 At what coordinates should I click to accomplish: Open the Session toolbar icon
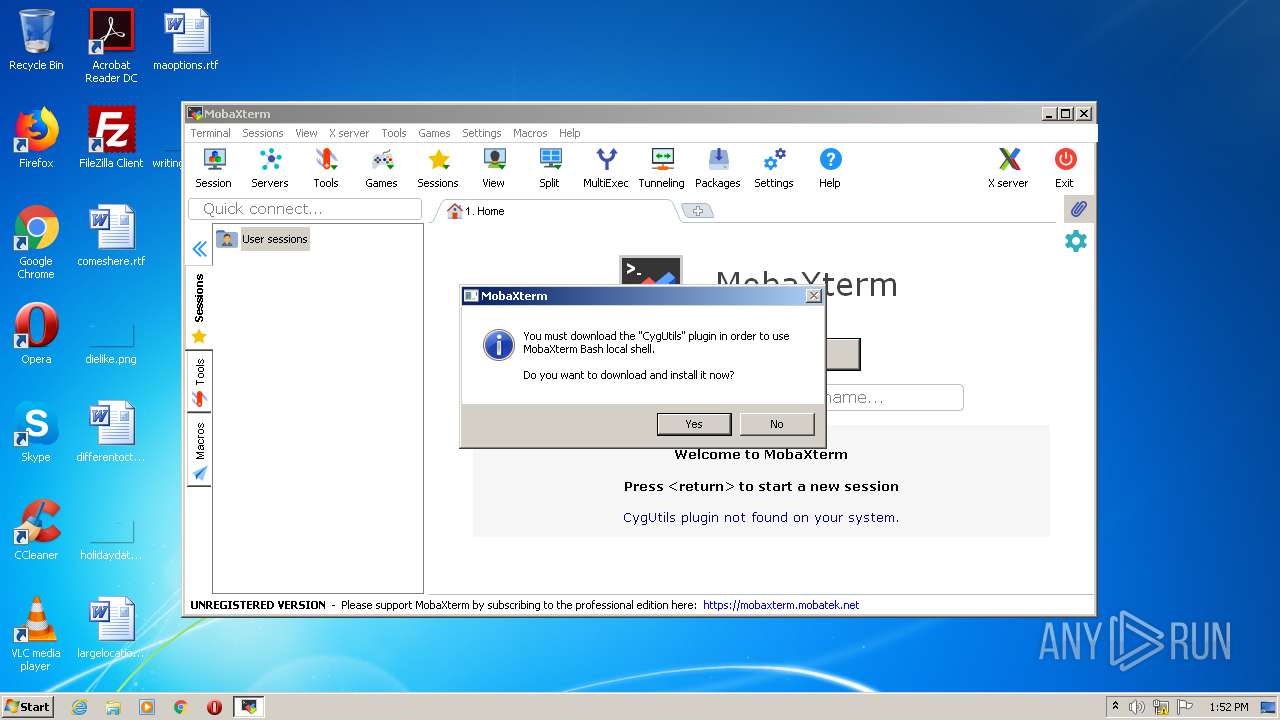(x=213, y=168)
